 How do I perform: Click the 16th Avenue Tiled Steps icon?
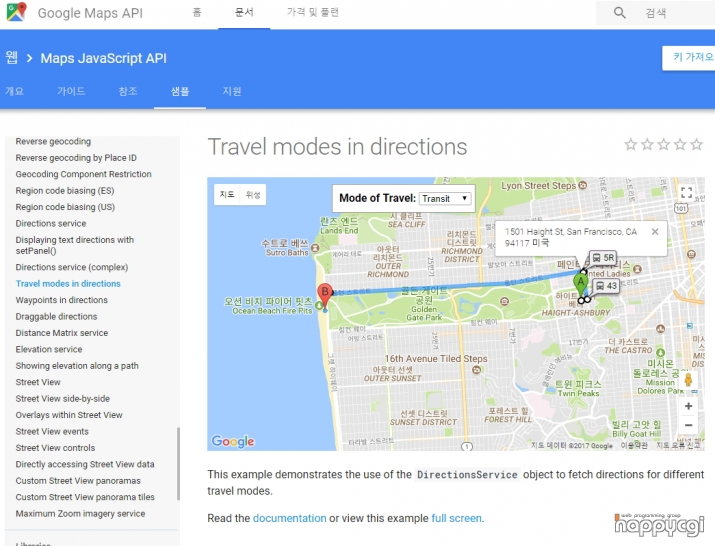[x=477, y=370]
